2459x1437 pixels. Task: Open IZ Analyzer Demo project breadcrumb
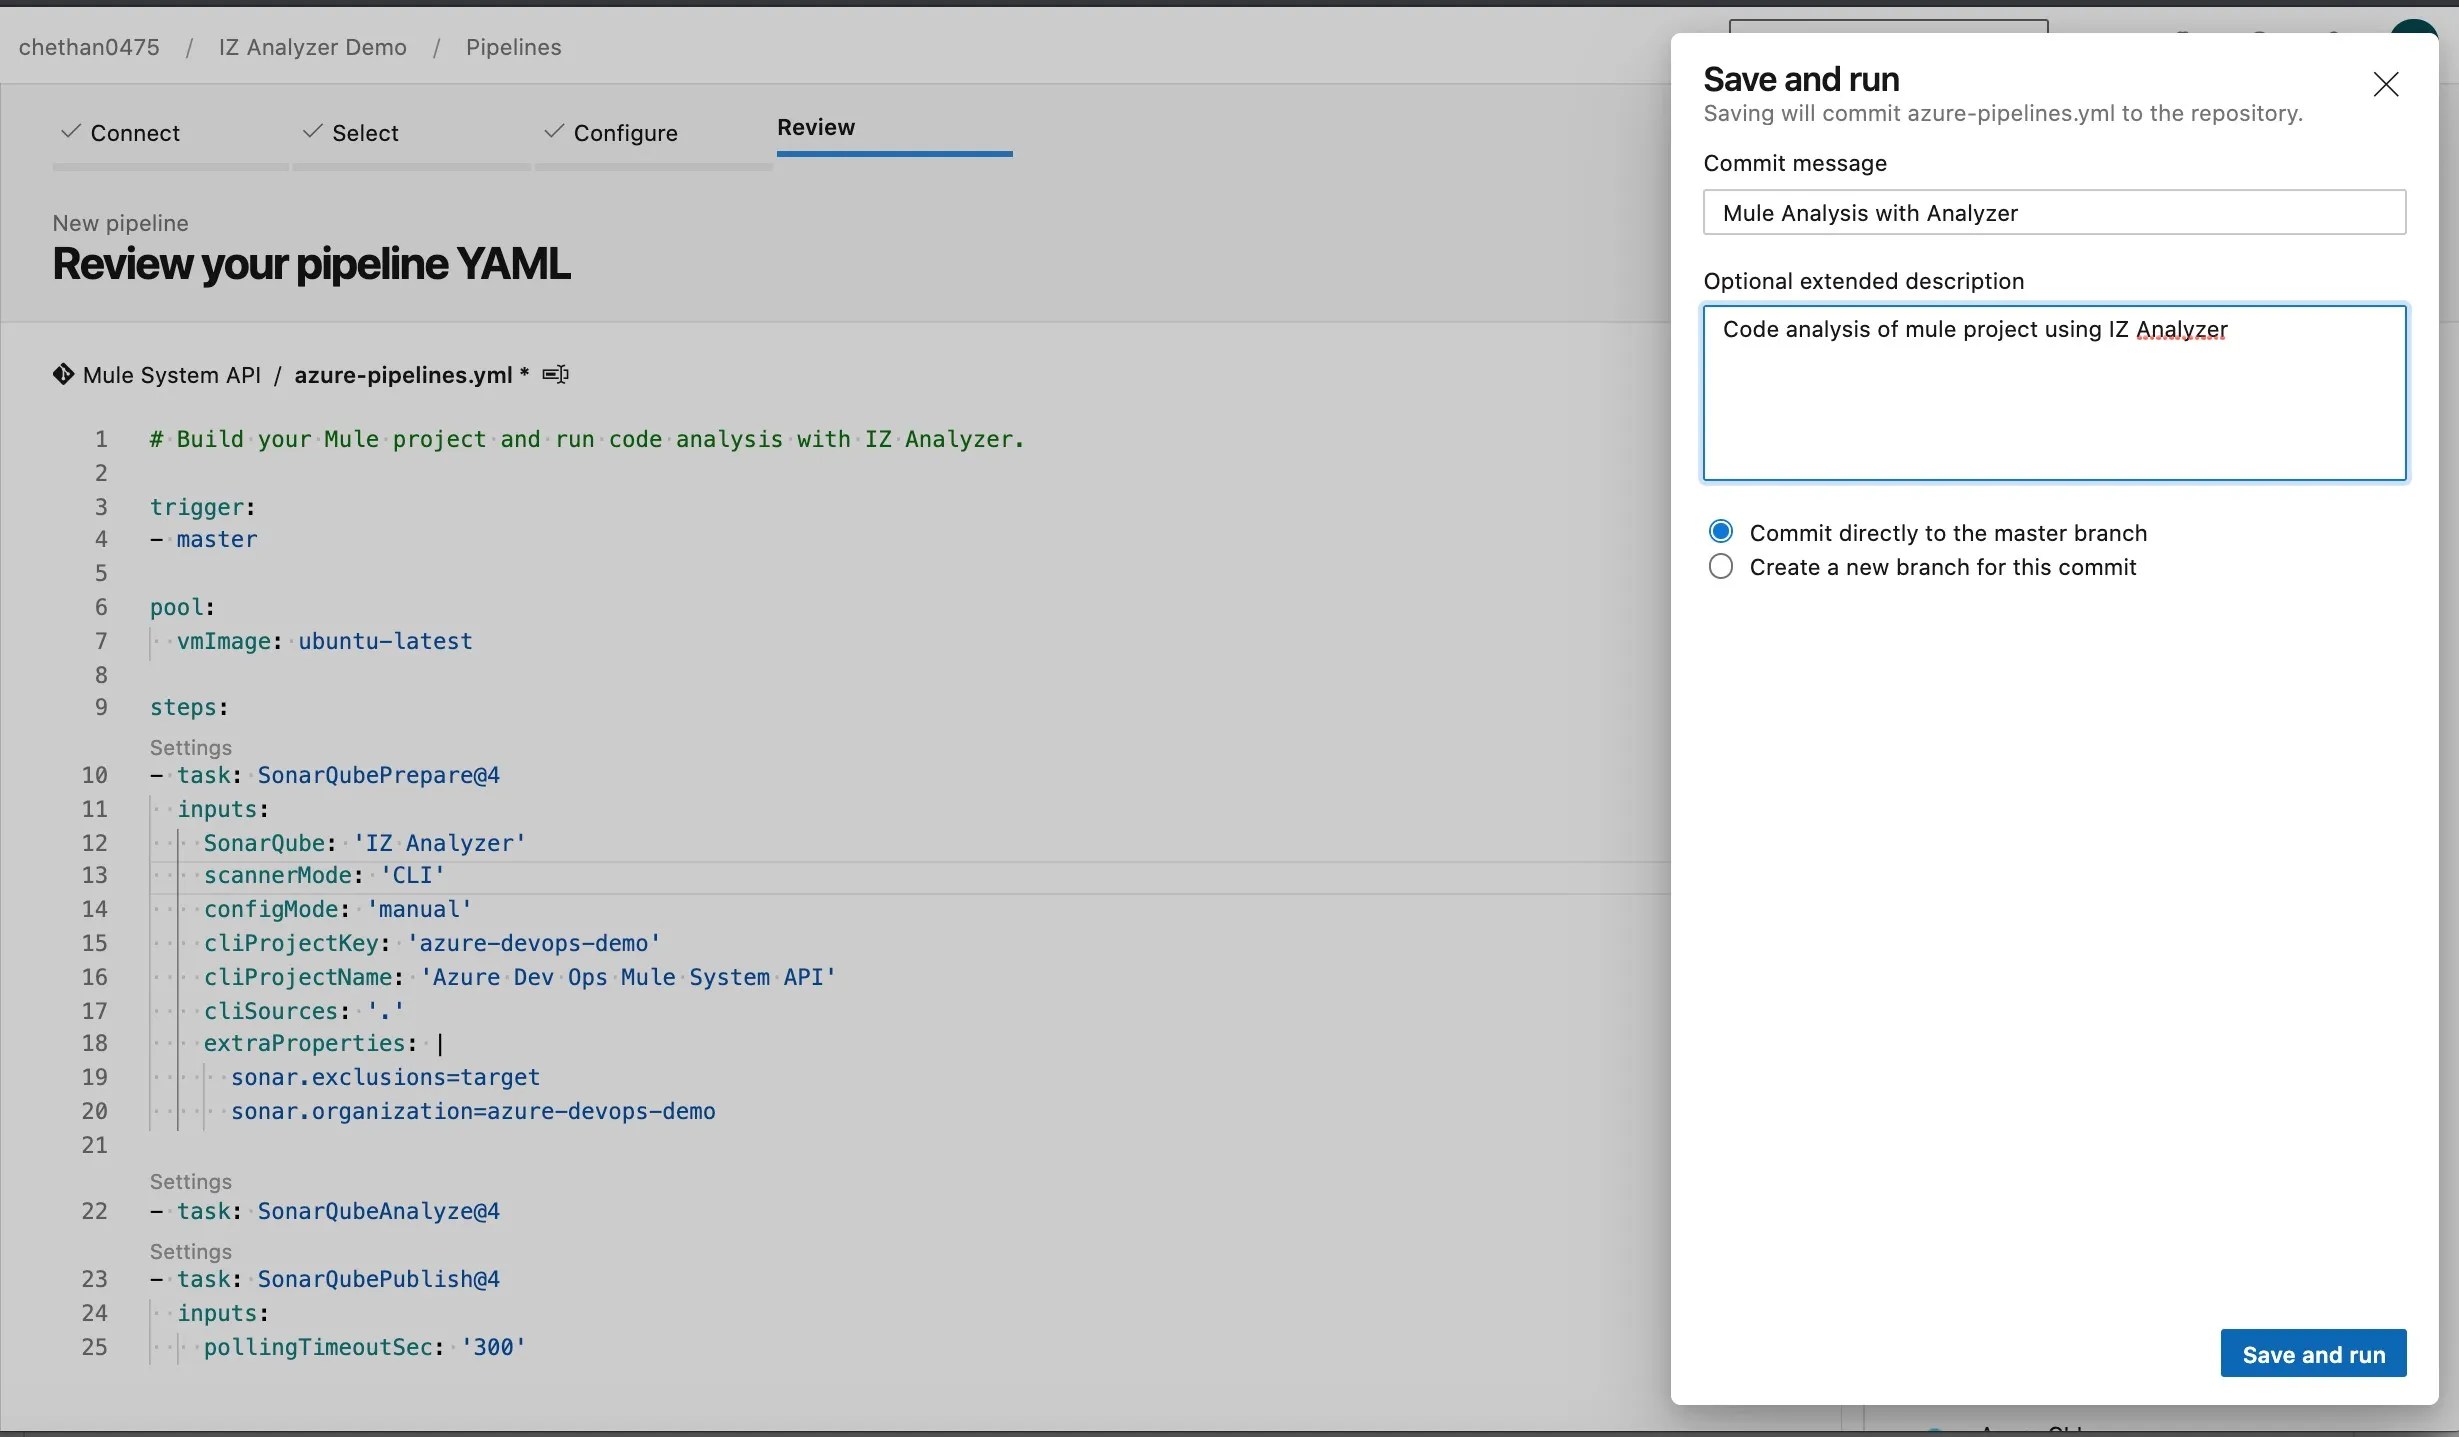312,47
